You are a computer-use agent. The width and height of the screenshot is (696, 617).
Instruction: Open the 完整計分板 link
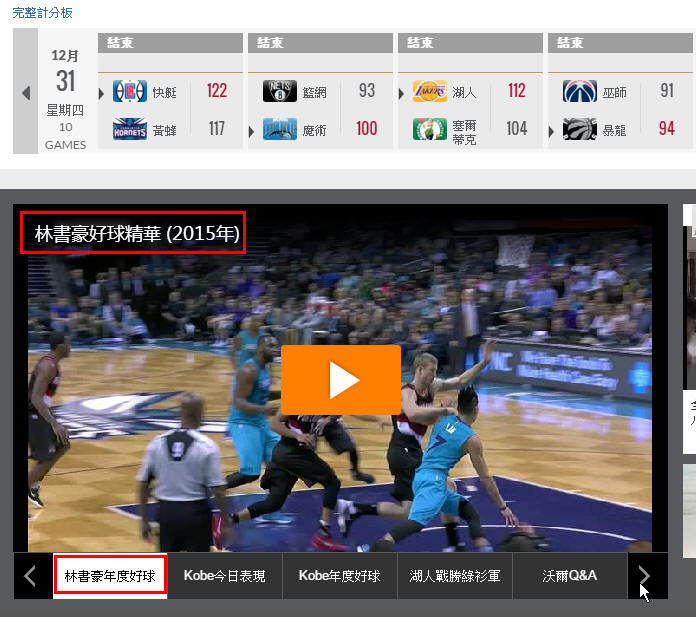coord(42,13)
